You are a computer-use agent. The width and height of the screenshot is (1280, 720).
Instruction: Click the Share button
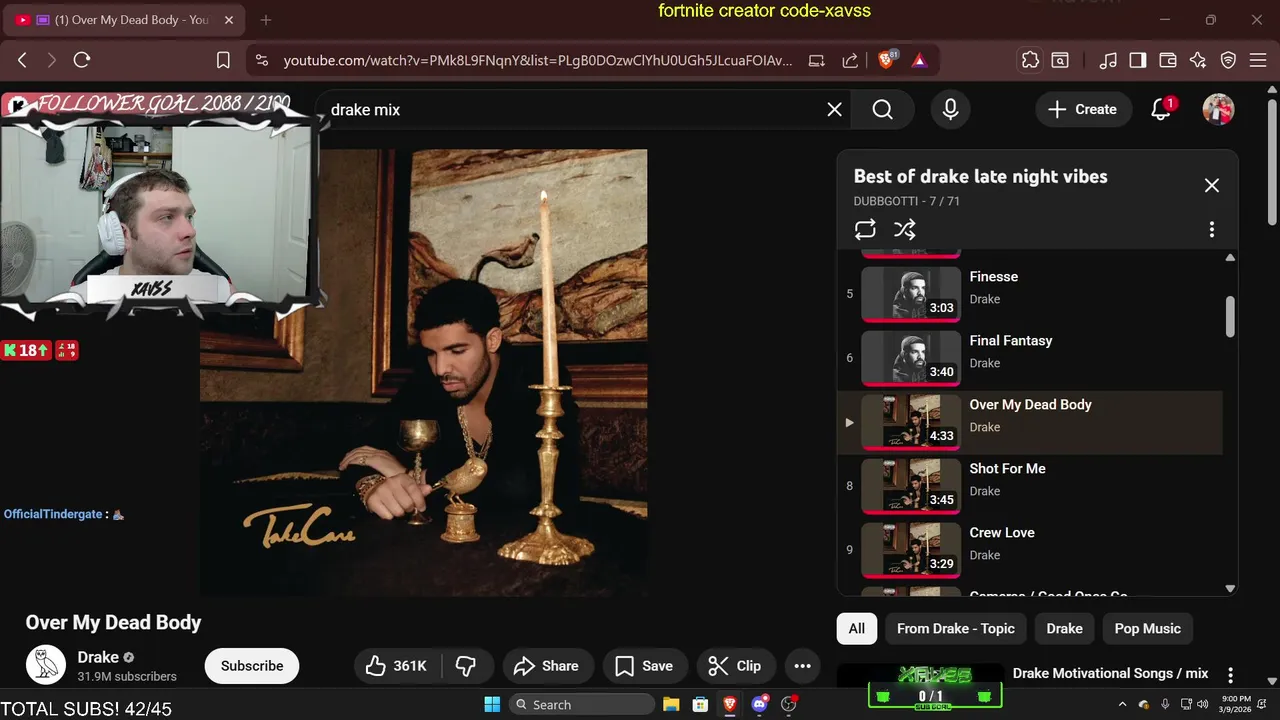tap(546, 666)
